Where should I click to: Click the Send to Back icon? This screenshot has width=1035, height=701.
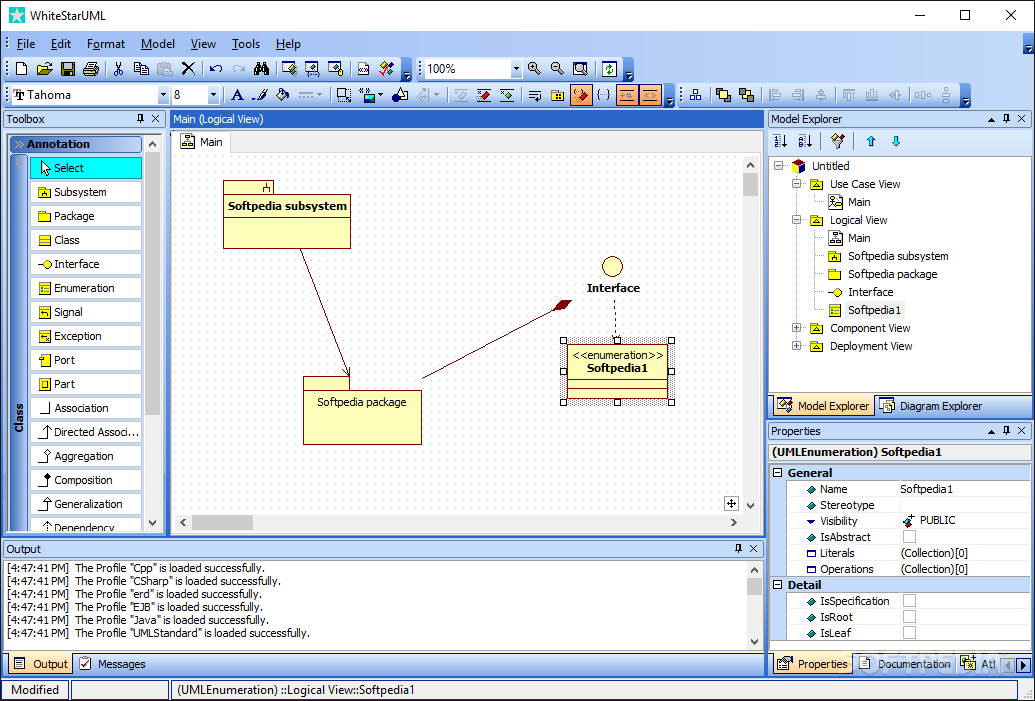(747, 95)
